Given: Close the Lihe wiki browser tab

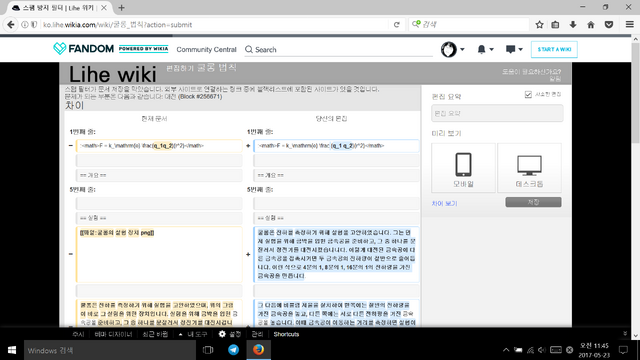Looking at the screenshot, I should point(104,8).
